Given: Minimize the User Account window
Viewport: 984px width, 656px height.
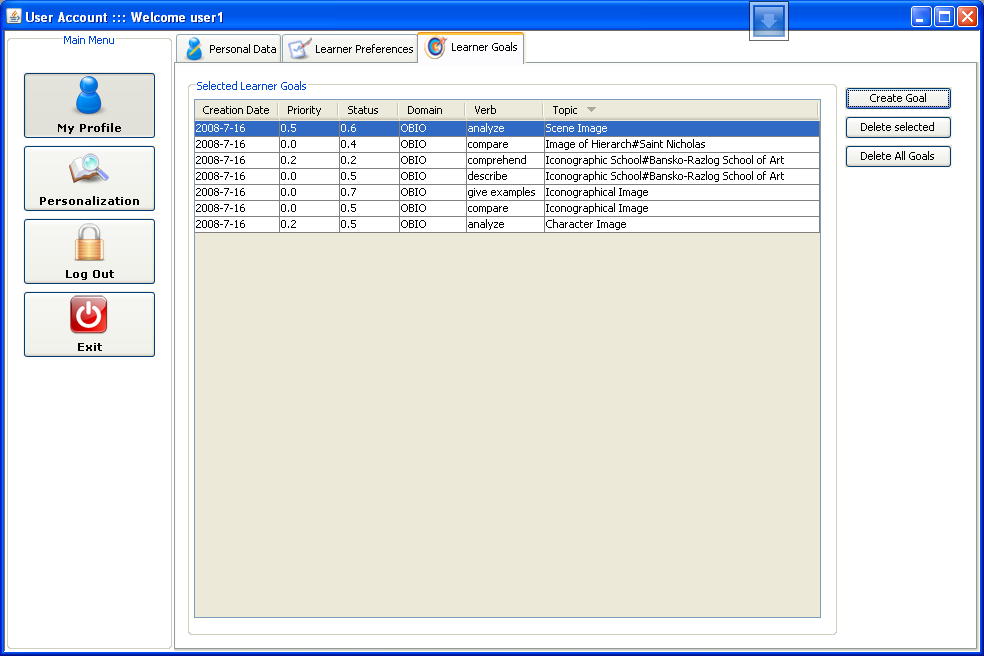Looking at the screenshot, I should (921, 17).
